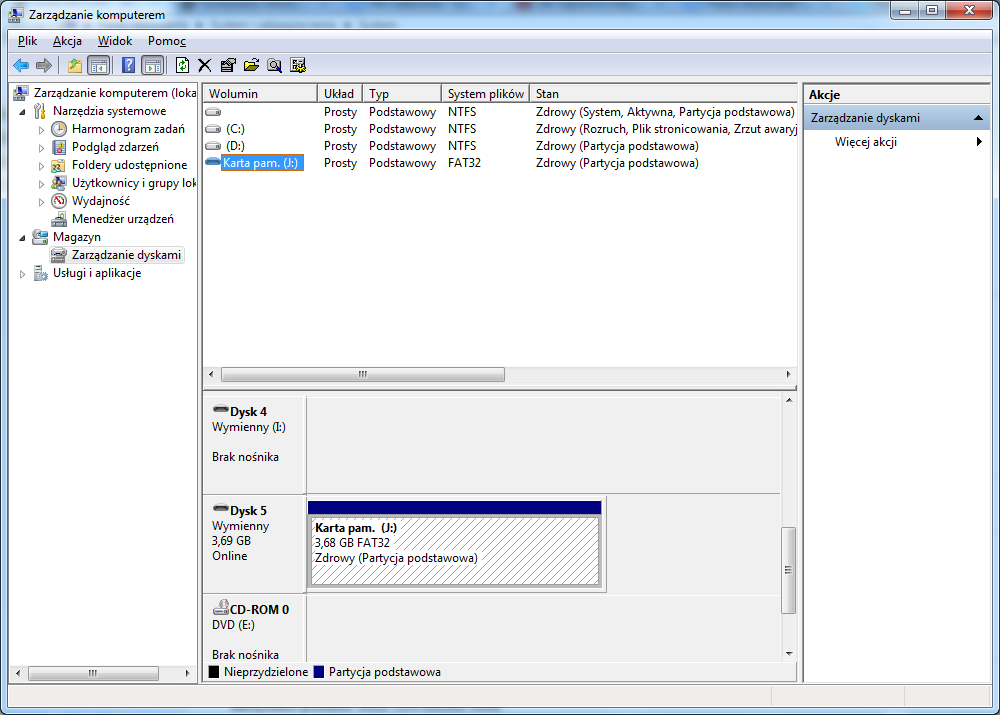1000x715 pixels.
Task: Collapse the Zarządzanie dyskami actions section
Action: click(x=978, y=118)
